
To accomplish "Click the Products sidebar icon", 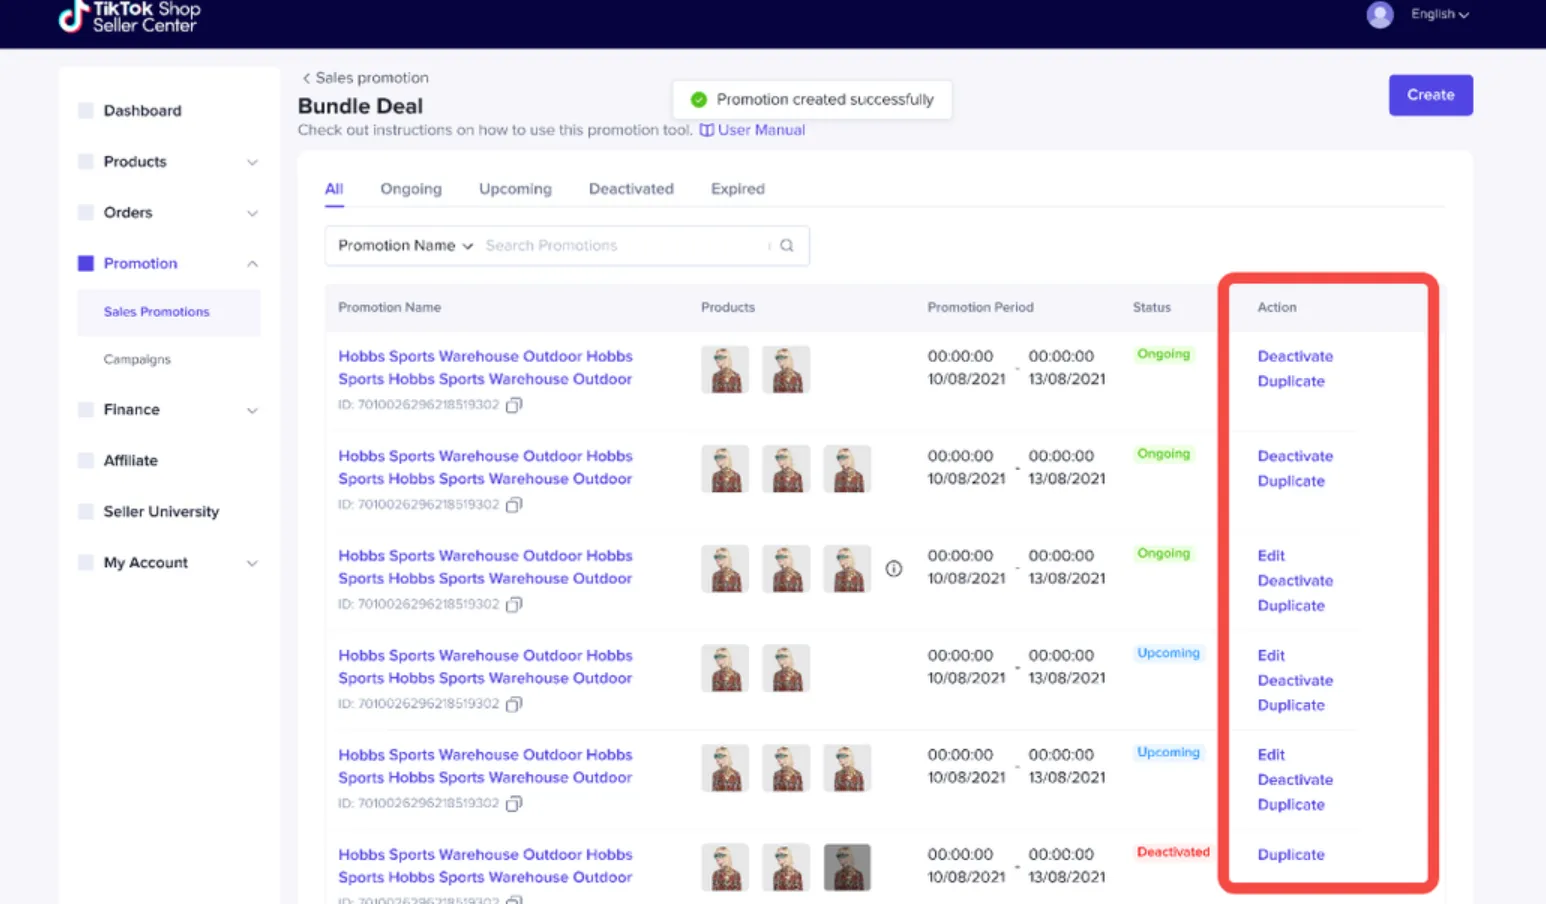I will (x=86, y=161).
